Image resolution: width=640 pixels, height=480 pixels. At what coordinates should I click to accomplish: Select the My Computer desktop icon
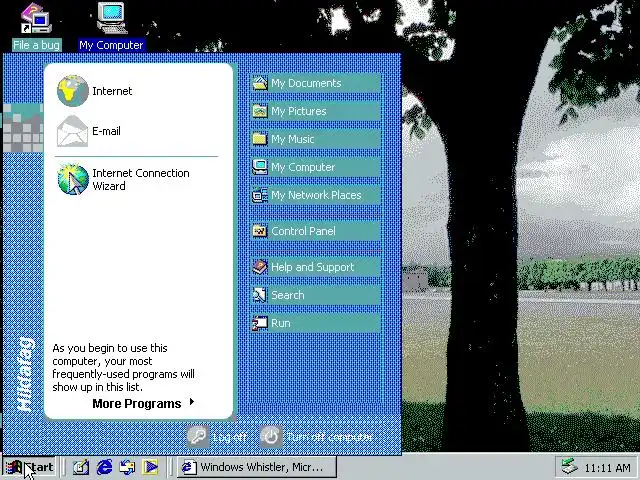coord(112,18)
